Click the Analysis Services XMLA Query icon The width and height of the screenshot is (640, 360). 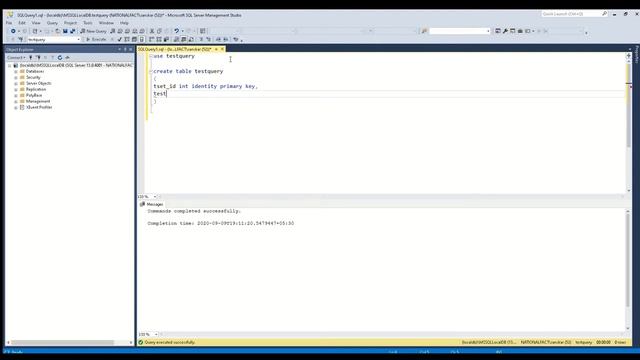(x=135, y=31)
